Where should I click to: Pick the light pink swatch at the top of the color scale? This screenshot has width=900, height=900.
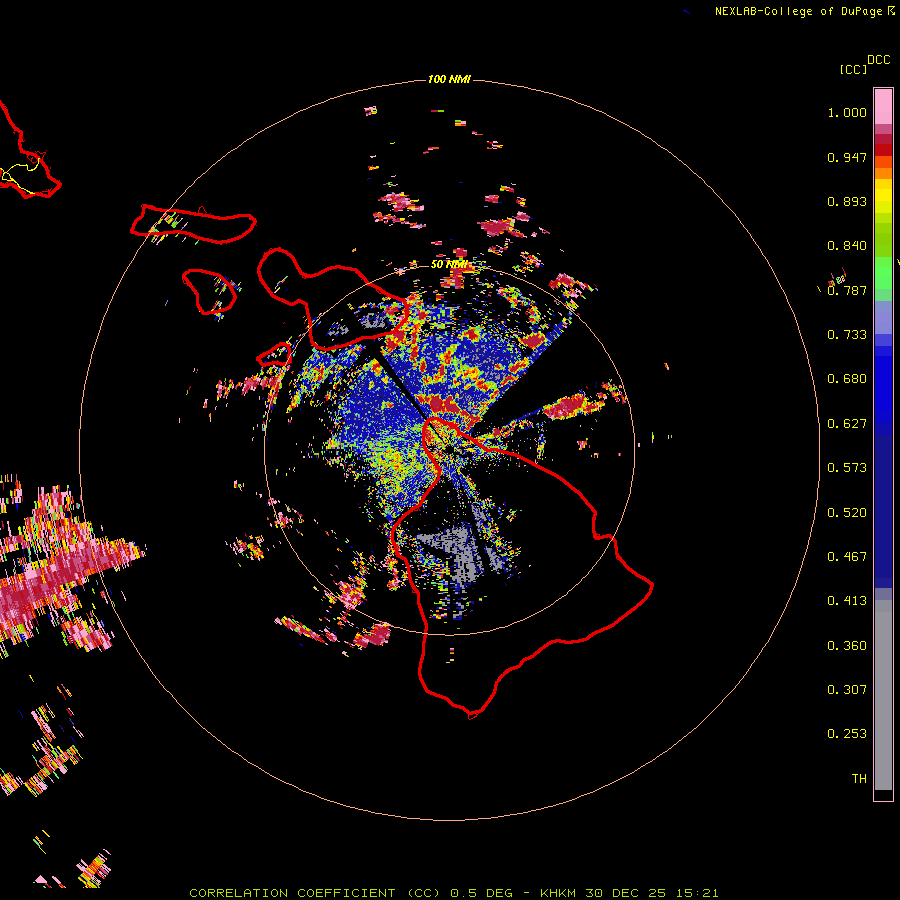[x=883, y=106]
